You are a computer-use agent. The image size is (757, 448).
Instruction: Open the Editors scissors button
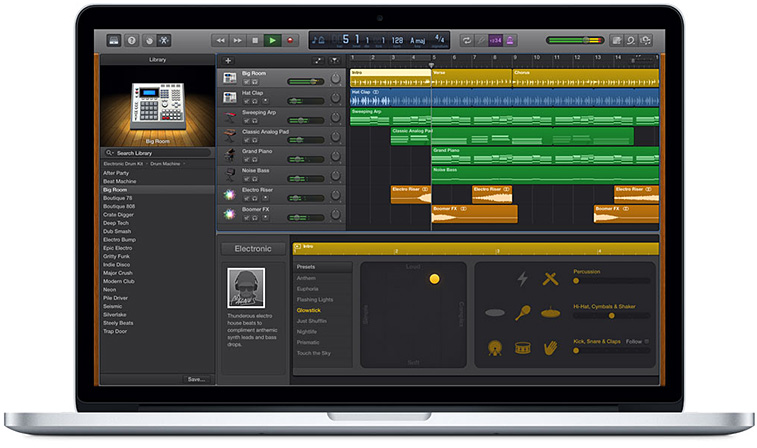coord(164,41)
